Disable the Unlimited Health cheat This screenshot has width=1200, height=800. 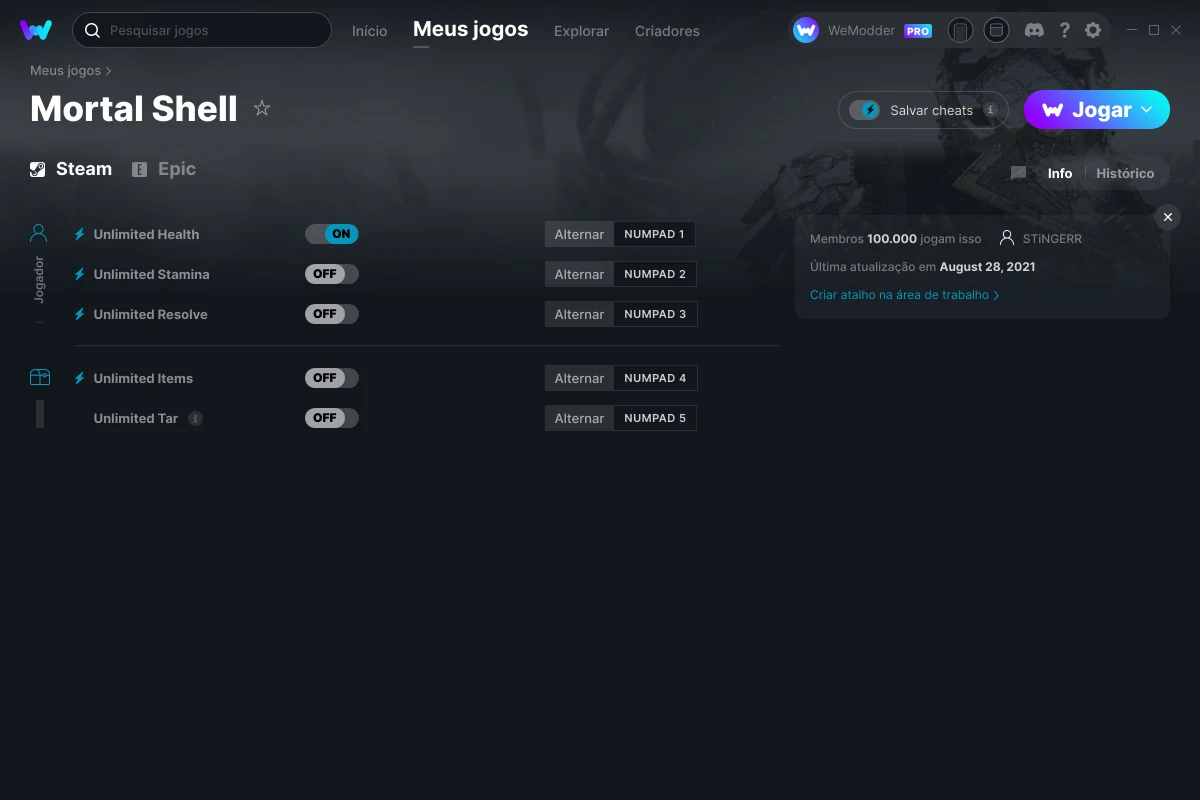tap(331, 233)
